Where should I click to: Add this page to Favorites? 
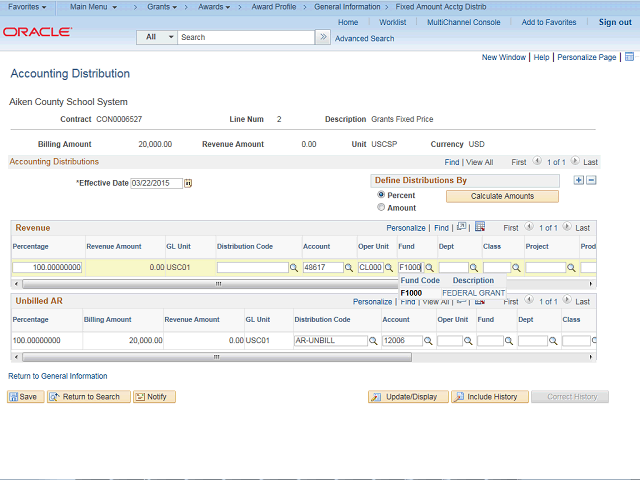click(549, 22)
